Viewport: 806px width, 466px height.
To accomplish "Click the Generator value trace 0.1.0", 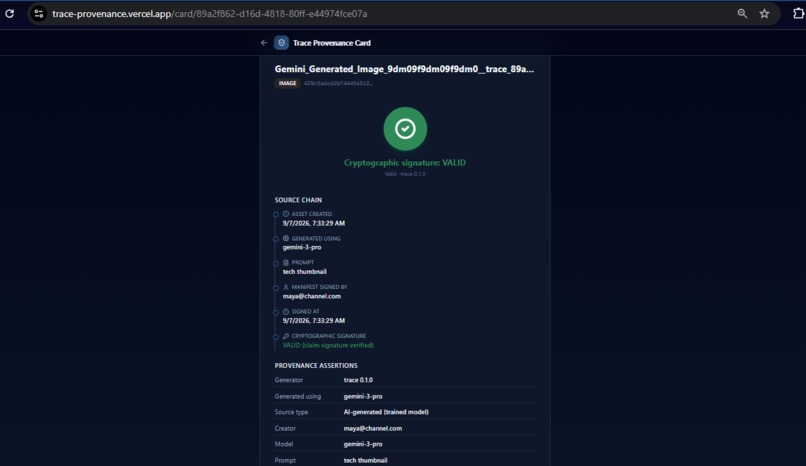I will point(358,380).
